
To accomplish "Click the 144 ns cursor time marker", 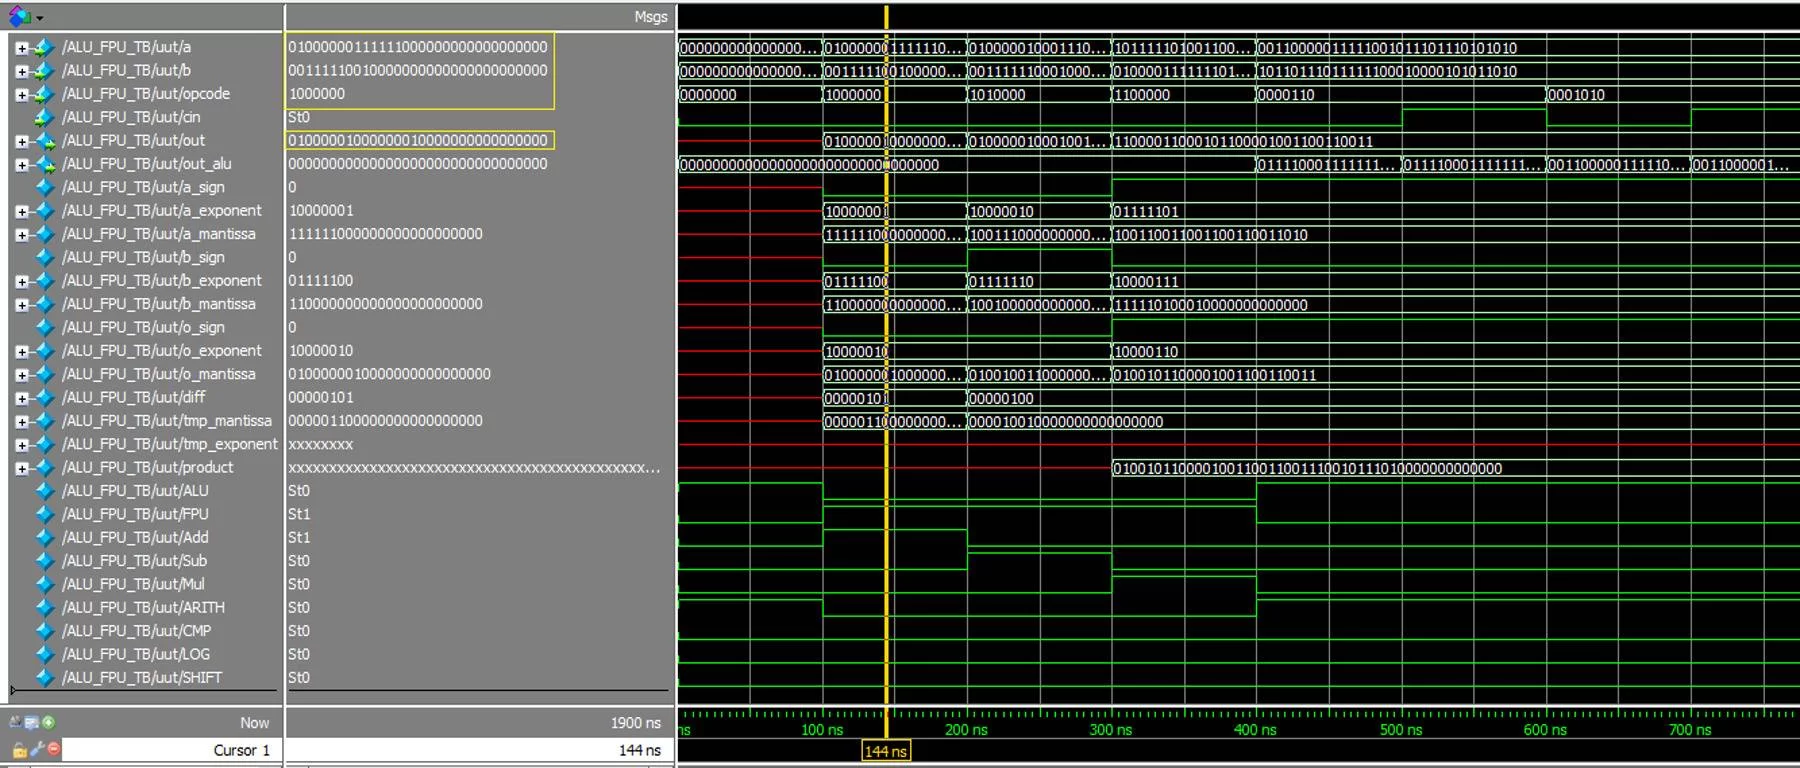I will pos(885,751).
